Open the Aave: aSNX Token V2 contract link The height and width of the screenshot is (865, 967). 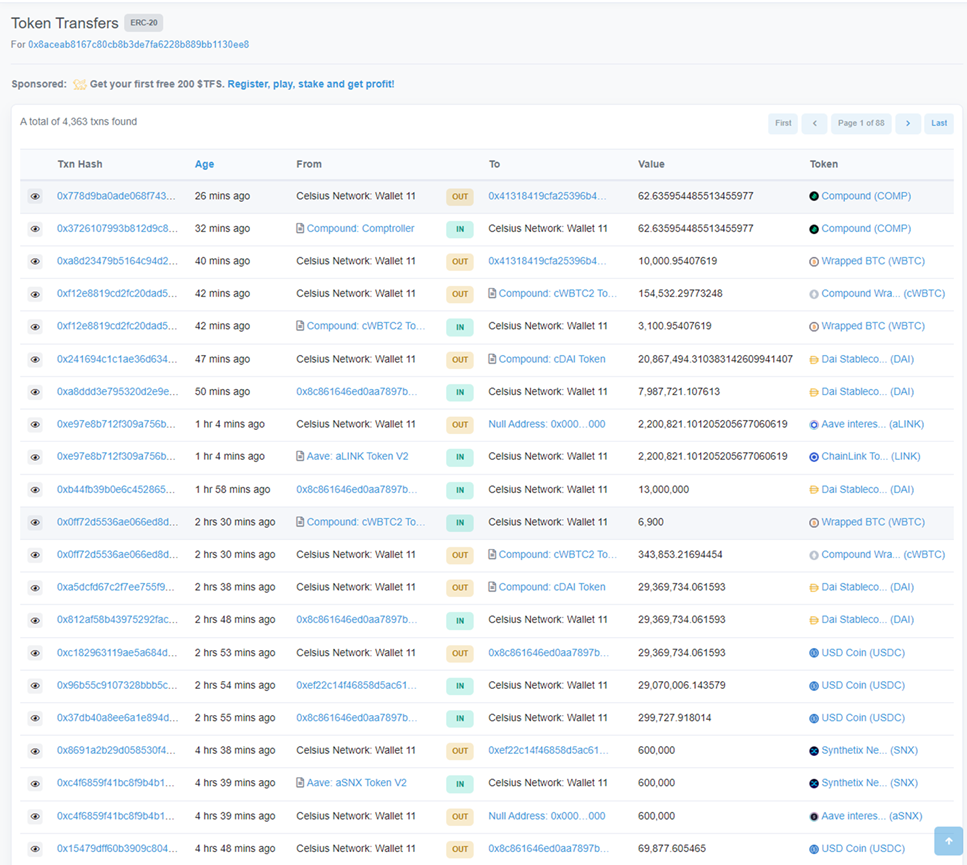tap(356, 782)
